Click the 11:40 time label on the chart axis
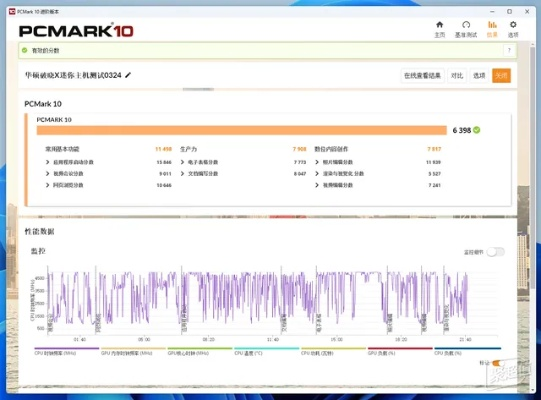 pyautogui.click(x=273, y=340)
